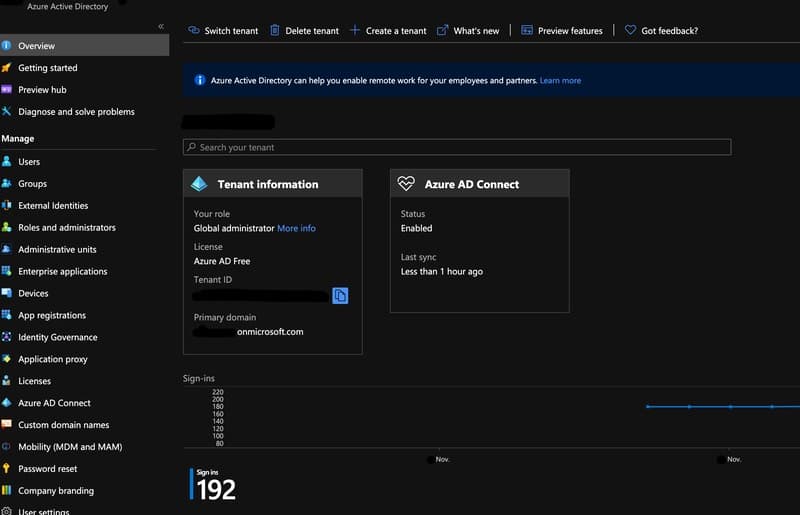Click the Azure AD Connect card header
This screenshot has width=800, height=515.
coord(480,184)
